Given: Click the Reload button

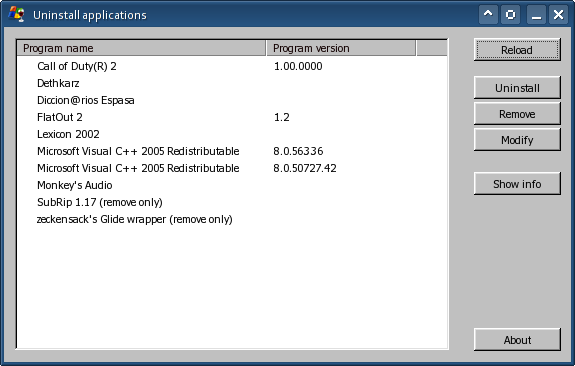Looking at the screenshot, I should pyautogui.click(x=517, y=50).
